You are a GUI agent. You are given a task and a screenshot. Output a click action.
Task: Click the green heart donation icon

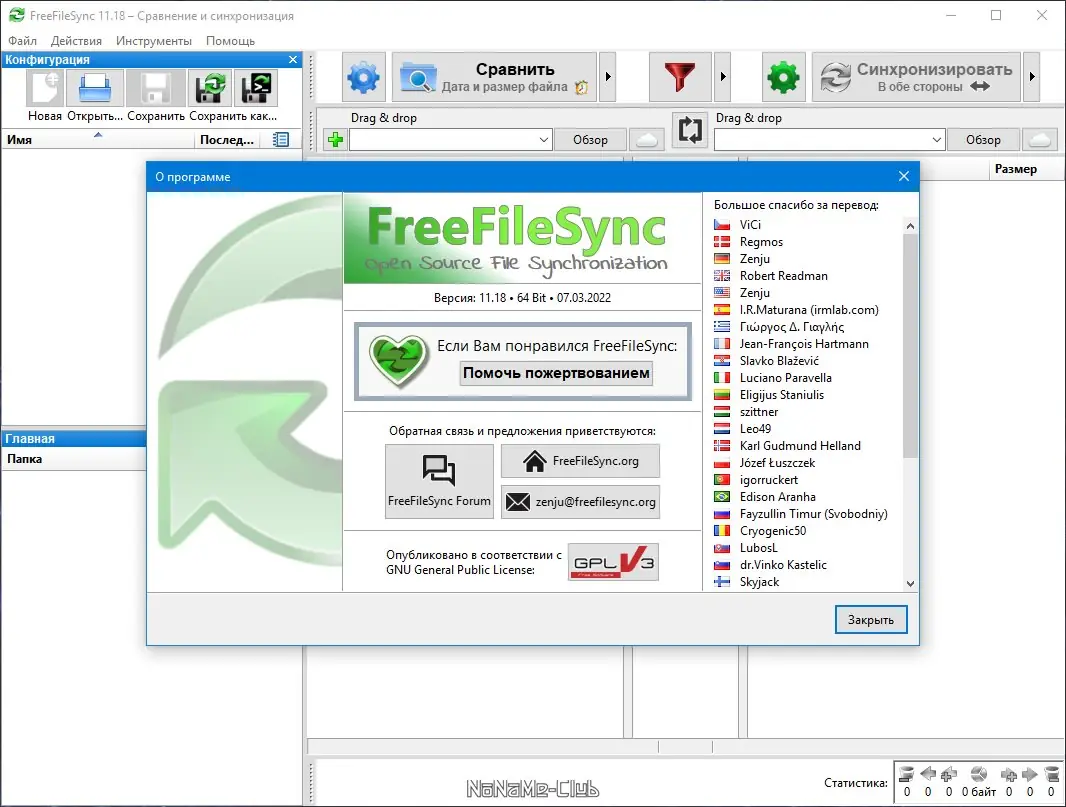(398, 360)
